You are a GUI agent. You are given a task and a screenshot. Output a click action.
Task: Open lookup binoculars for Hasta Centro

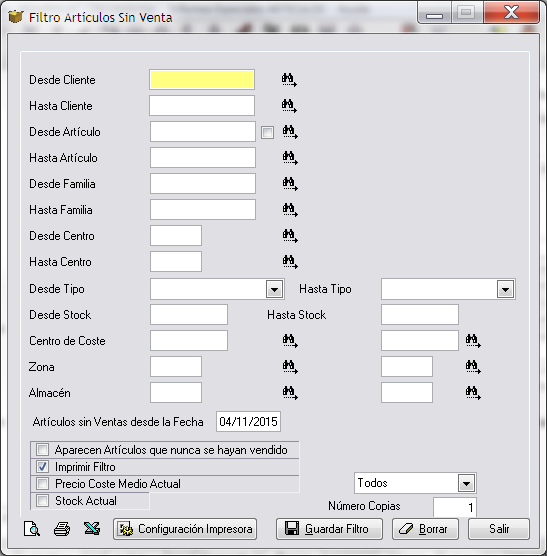coord(290,262)
